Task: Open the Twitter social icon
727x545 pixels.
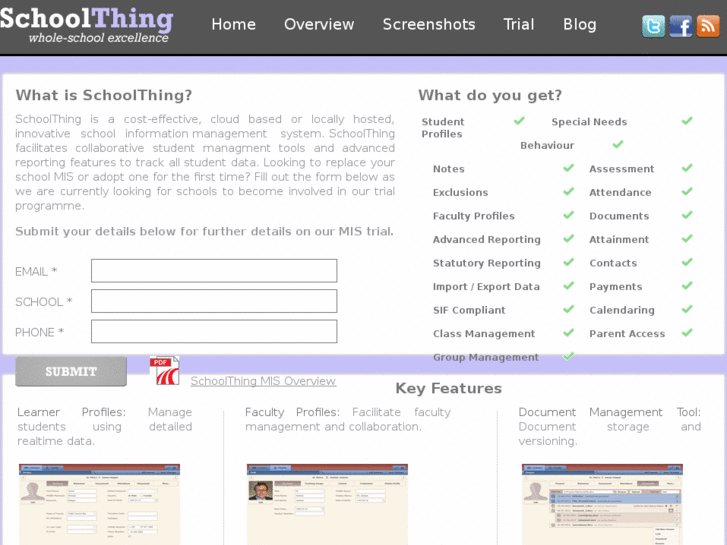Action: [x=653, y=26]
